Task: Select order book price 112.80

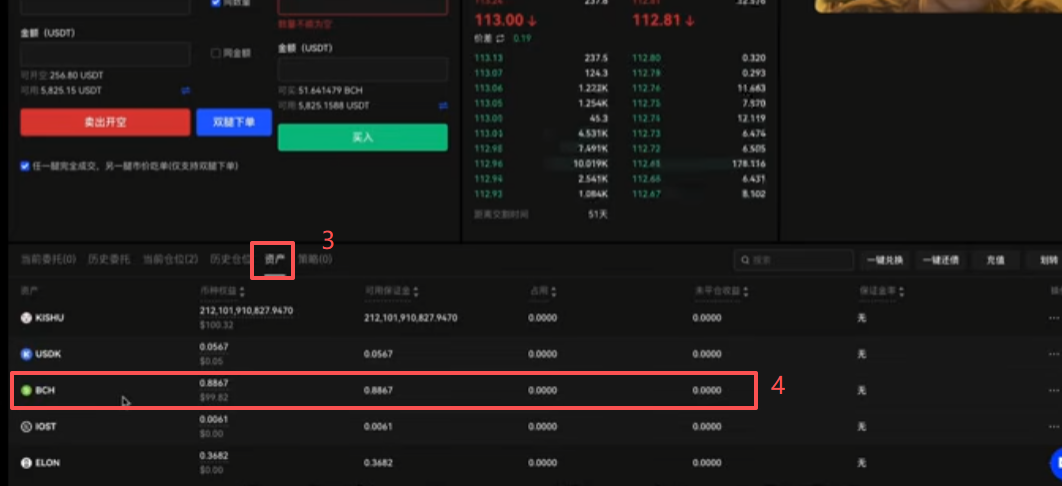Action: coord(646,58)
